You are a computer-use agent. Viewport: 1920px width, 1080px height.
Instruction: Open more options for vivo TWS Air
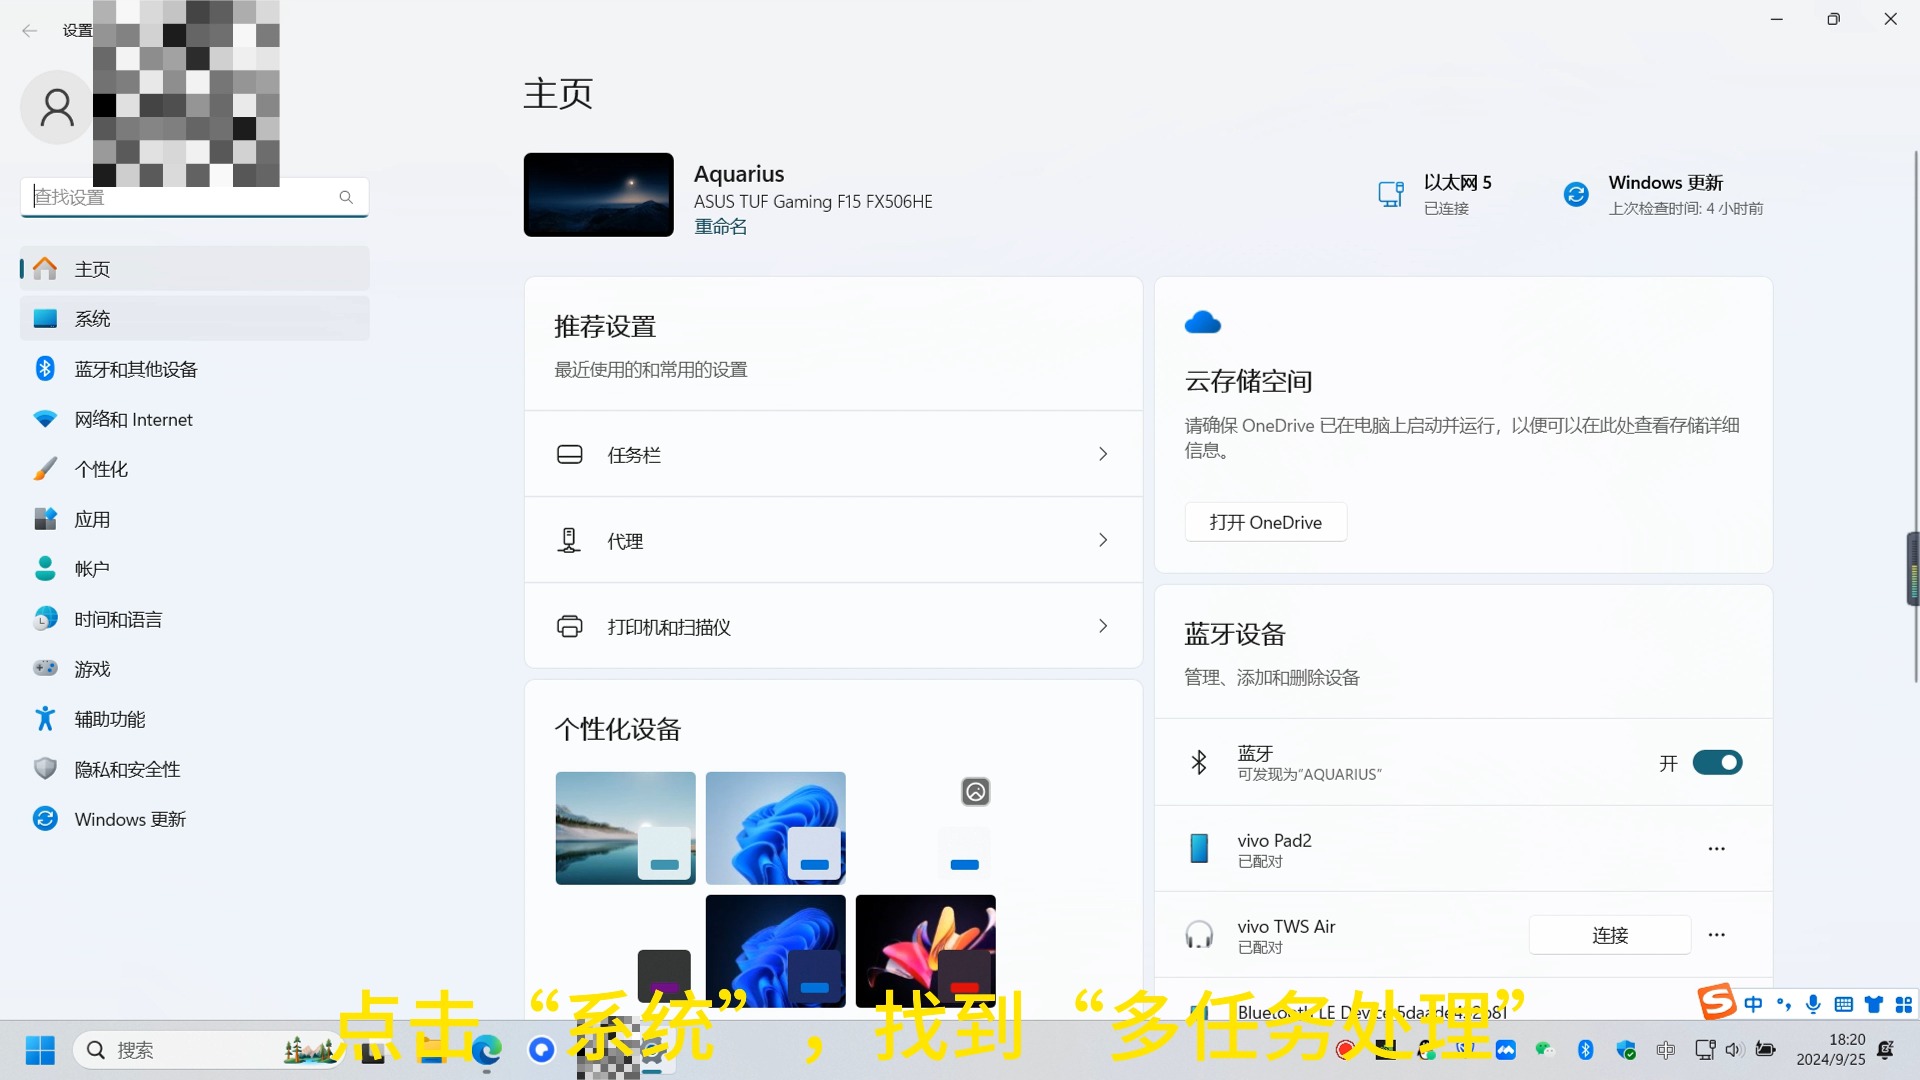1716,934
